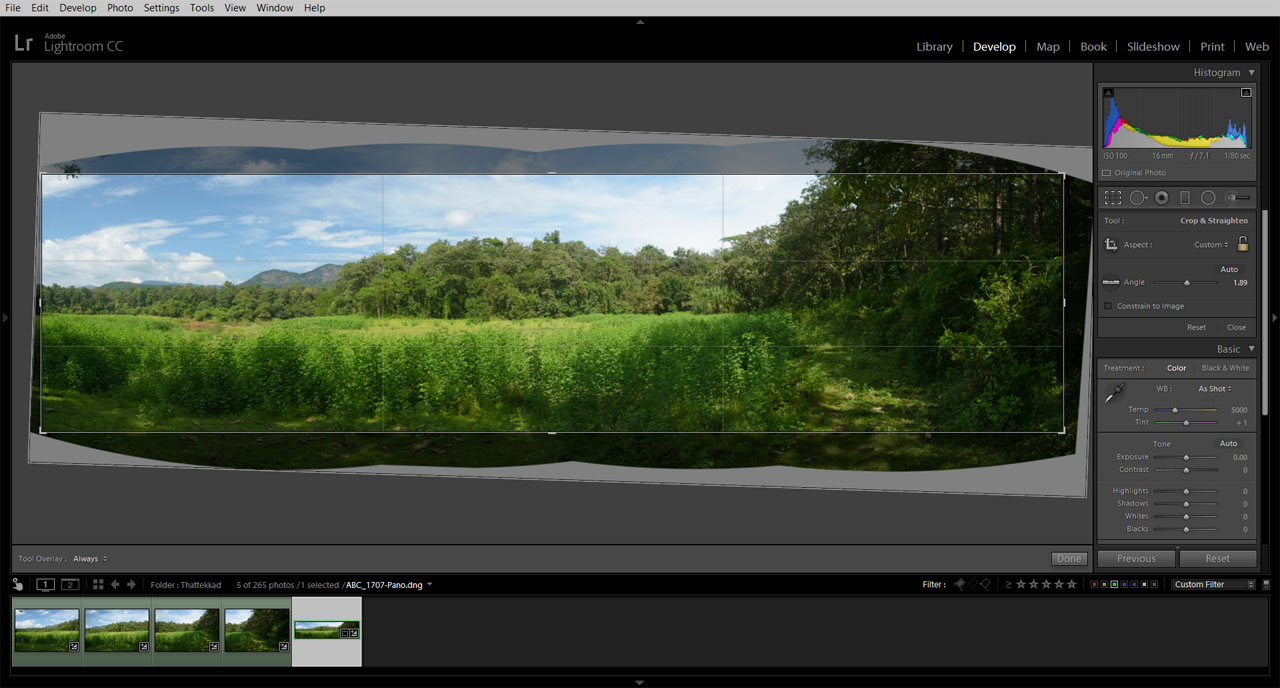Open the Aspect Custom dropdown
Screen dimensions: 1280x688
[1211, 244]
